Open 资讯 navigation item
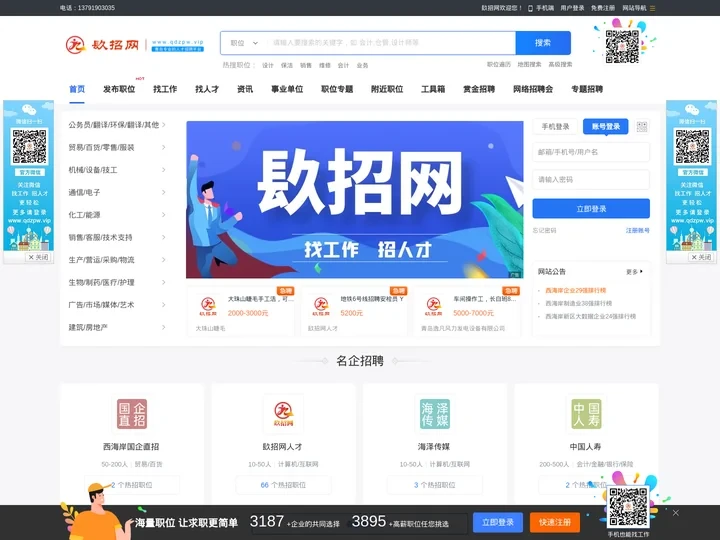Screen dimensions: 720x540 pyautogui.click(x=245, y=89)
